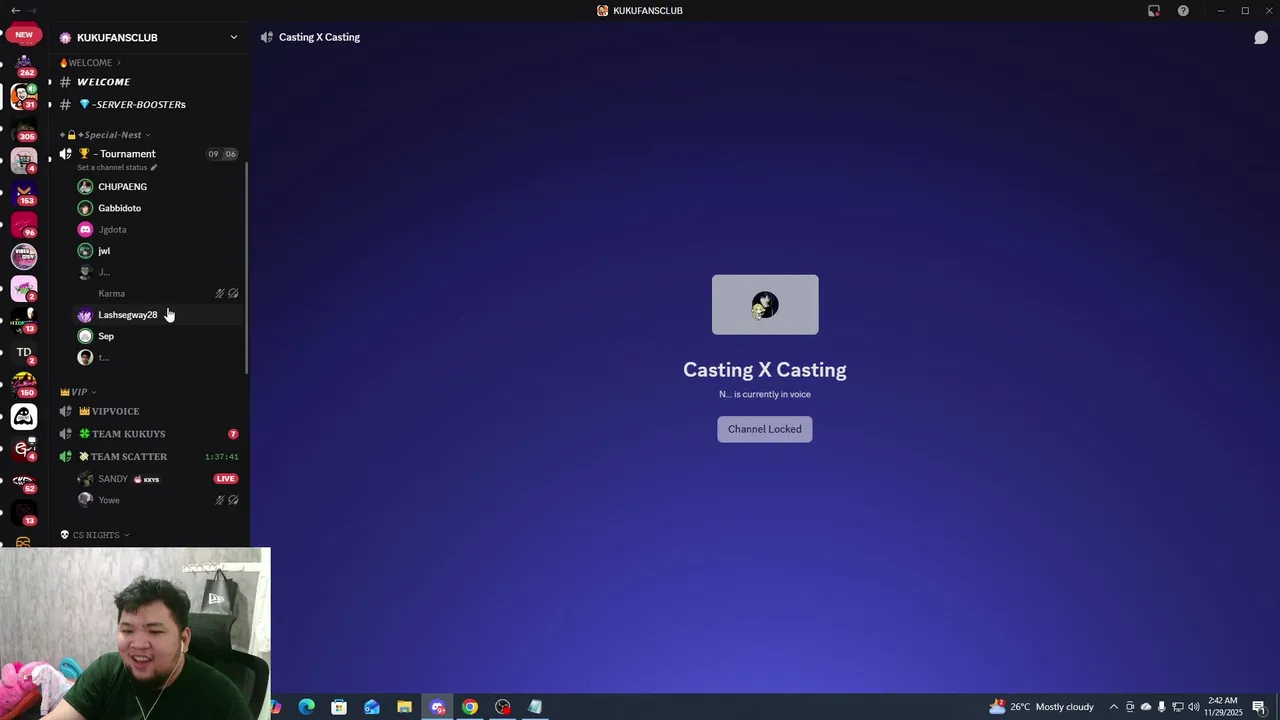Screen dimensions: 1280x720
Task: Click Karma's deafened headphone icon
Action: [x=234, y=294]
